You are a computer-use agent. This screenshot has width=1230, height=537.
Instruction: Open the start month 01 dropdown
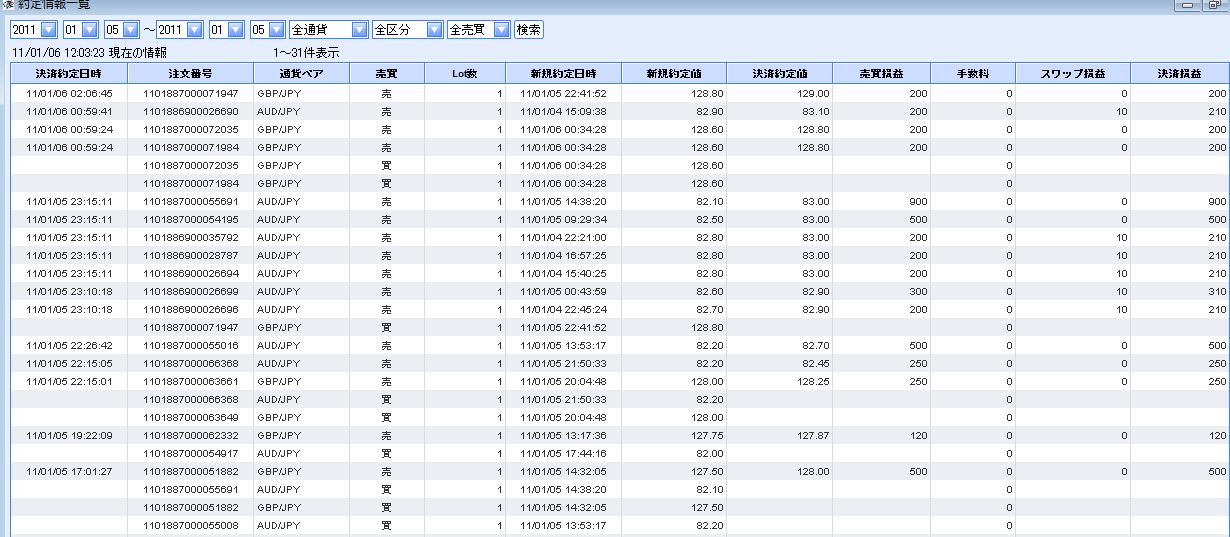coord(79,30)
